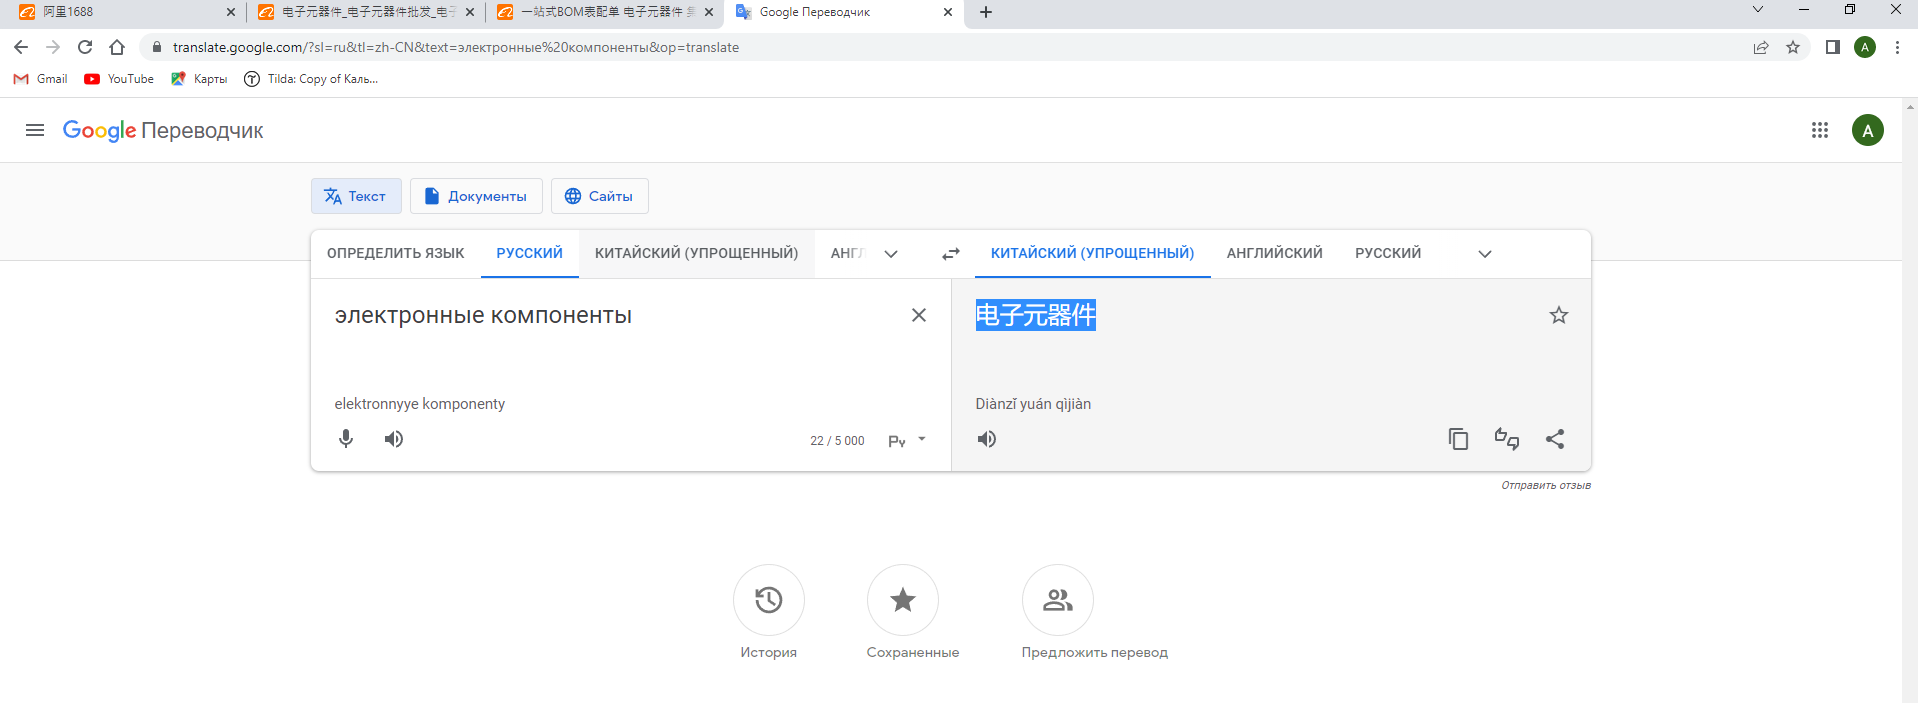1918x703 pixels.
Task: Open the Suggest translation community icon
Action: click(1058, 600)
